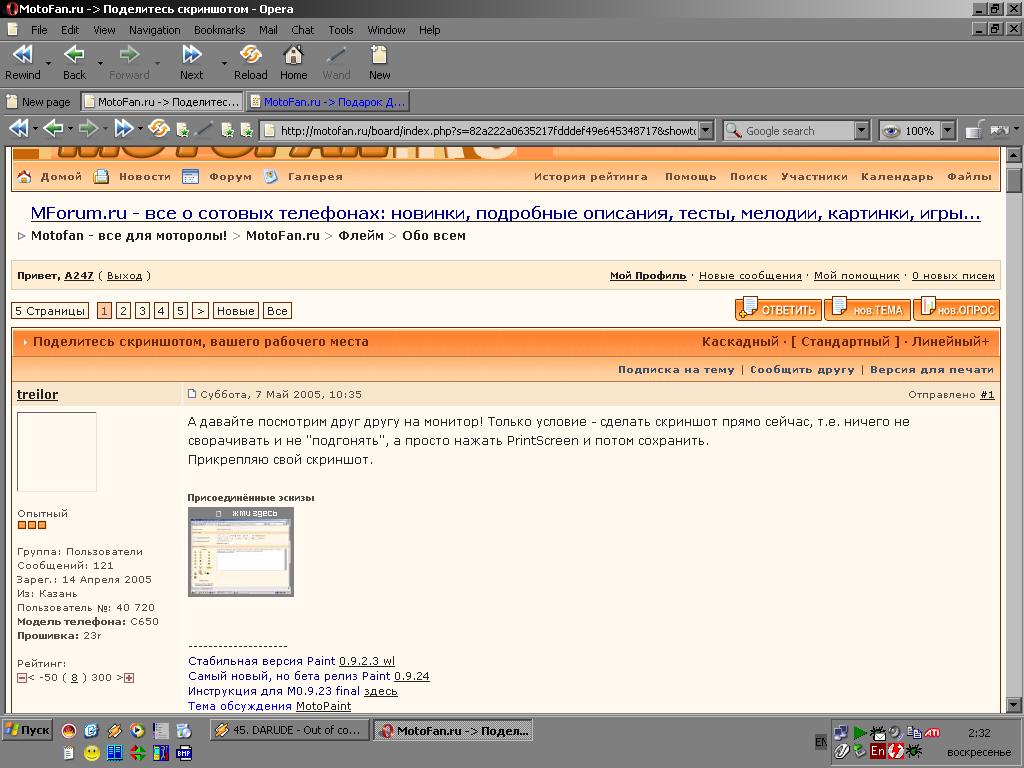Switch to DARUDE Winamp taskbar button
The width and height of the screenshot is (1024, 768).
point(290,730)
